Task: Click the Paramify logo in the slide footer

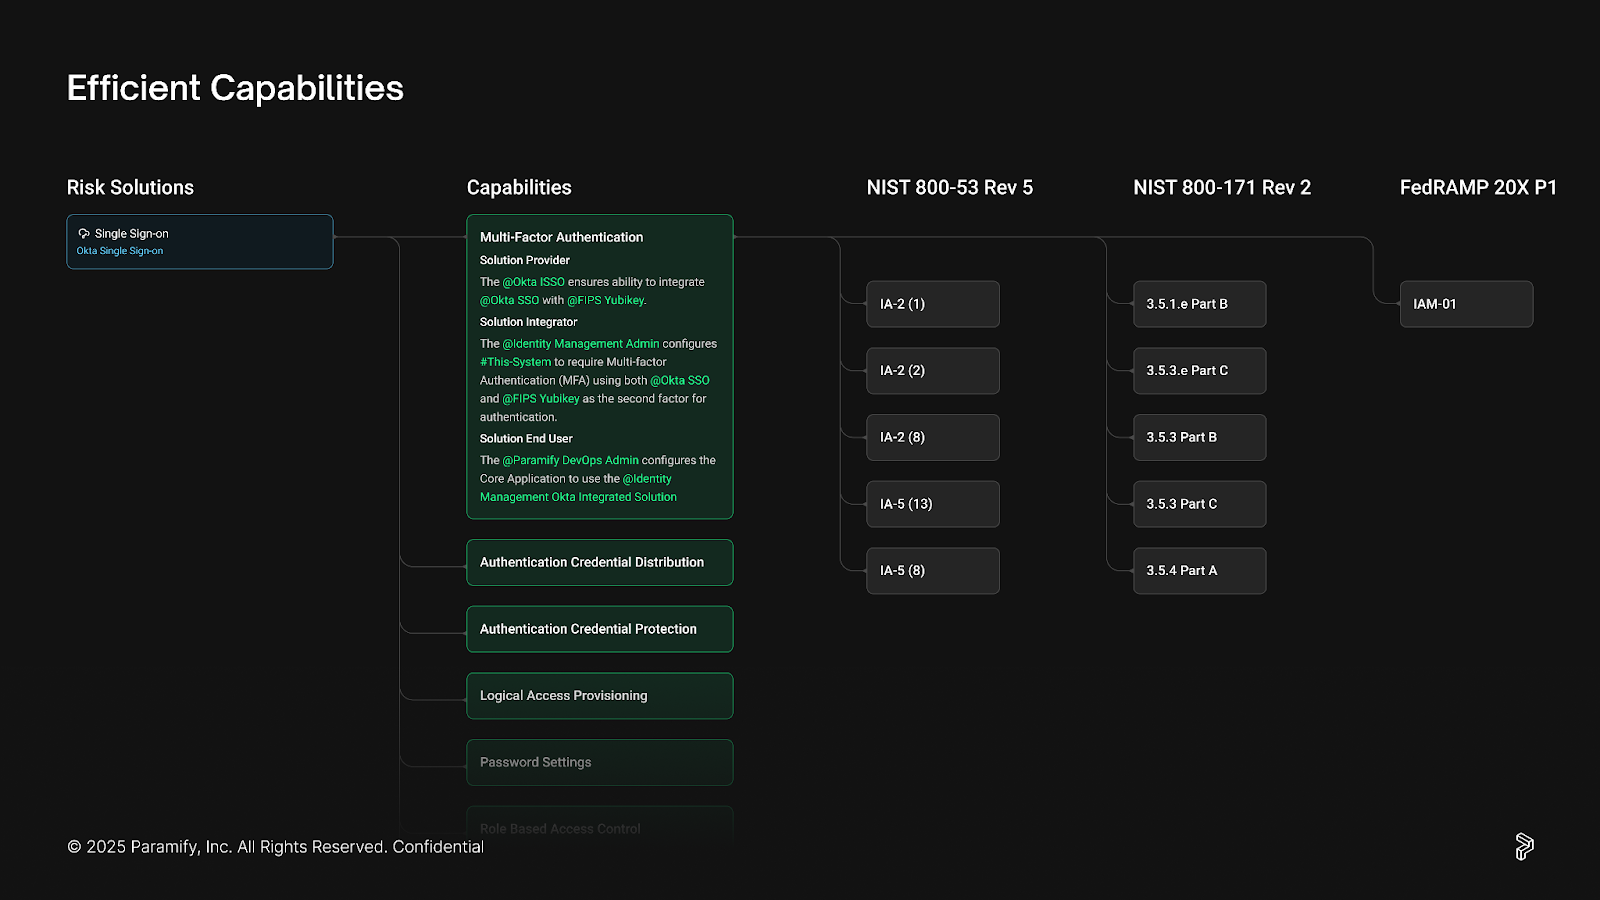Action: tap(1524, 846)
